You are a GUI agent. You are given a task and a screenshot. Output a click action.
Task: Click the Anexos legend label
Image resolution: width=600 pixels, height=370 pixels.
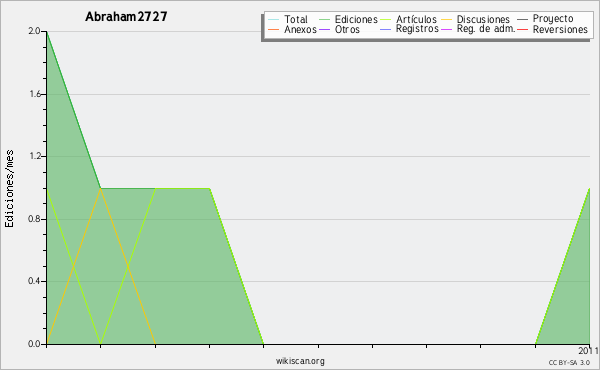pyautogui.click(x=300, y=29)
